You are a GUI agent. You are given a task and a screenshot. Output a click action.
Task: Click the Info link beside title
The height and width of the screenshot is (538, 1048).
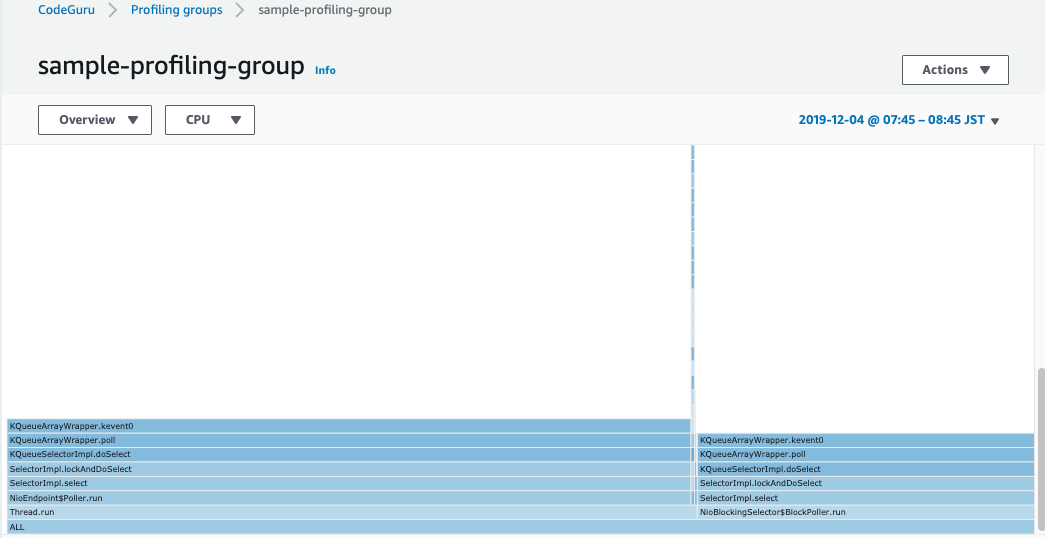click(325, 70)
